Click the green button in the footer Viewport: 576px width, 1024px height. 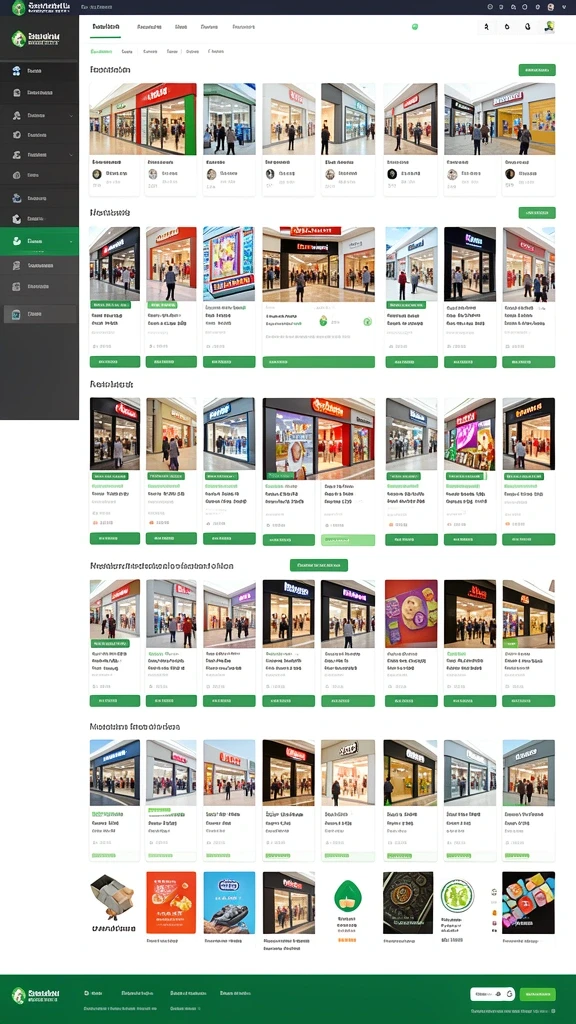point(537,994)
